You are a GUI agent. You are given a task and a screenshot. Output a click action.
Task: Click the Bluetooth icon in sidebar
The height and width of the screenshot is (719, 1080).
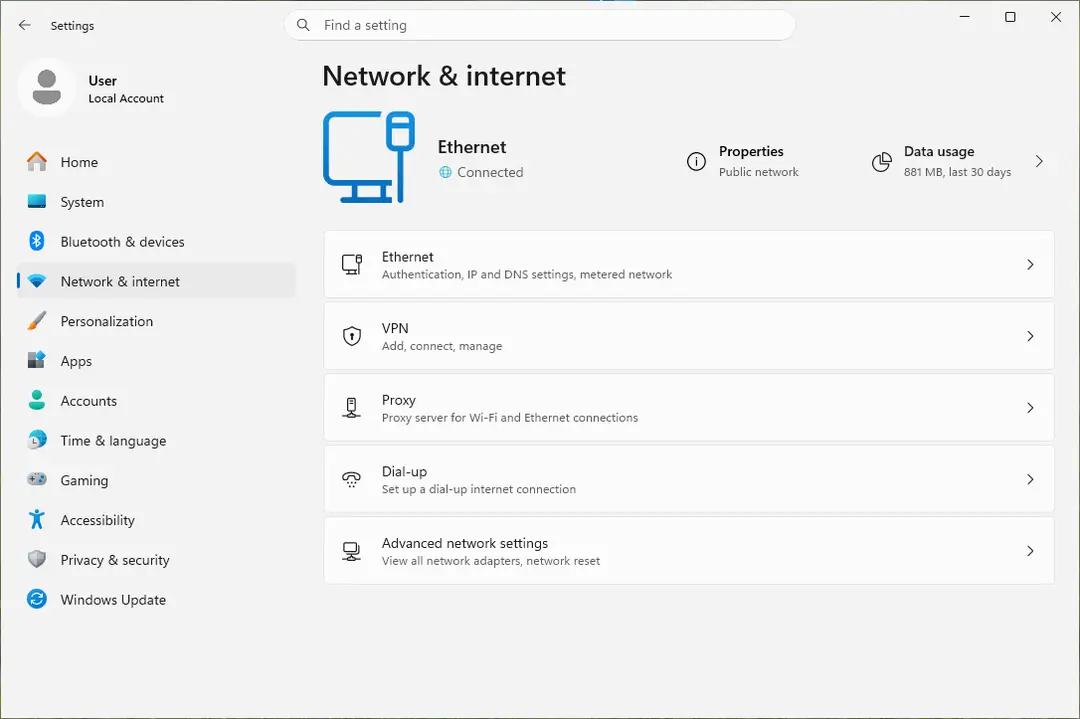coord(37,241)
